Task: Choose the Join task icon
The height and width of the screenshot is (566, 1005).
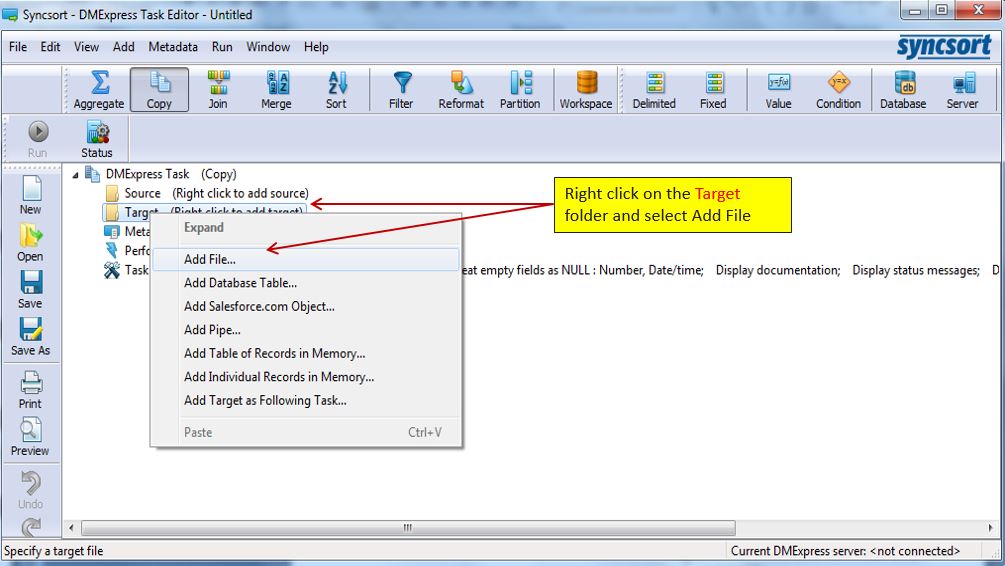Action: tap(218, 90)
